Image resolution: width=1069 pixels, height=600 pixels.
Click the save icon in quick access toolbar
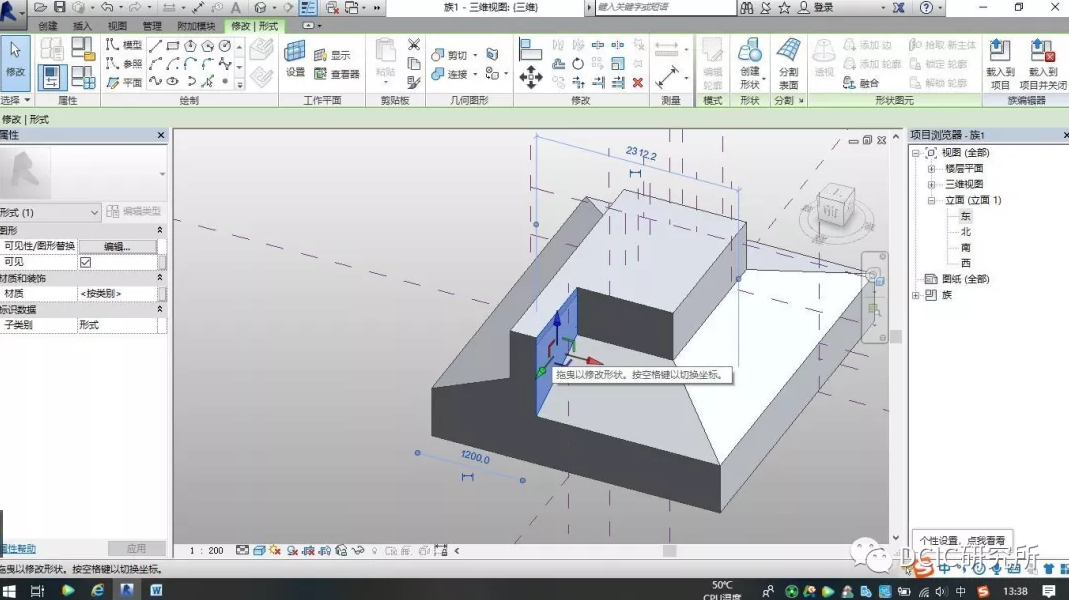(59, 8)
